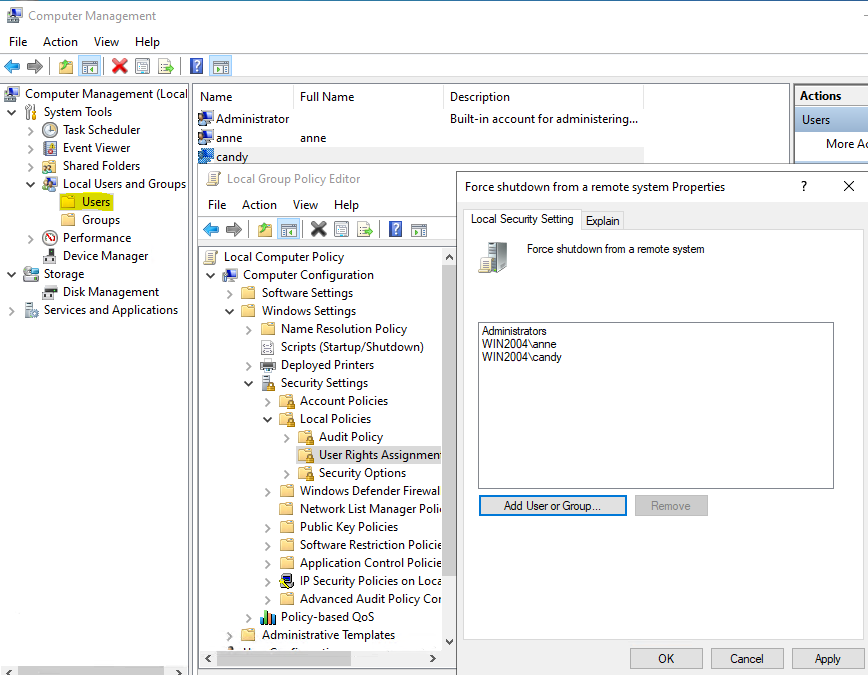Image resolution: width=868 pixels, height=675 pixels.
Task: Open Help via the question mark toolbar icon
Action: pyautogui.click(x=194, y=66)
